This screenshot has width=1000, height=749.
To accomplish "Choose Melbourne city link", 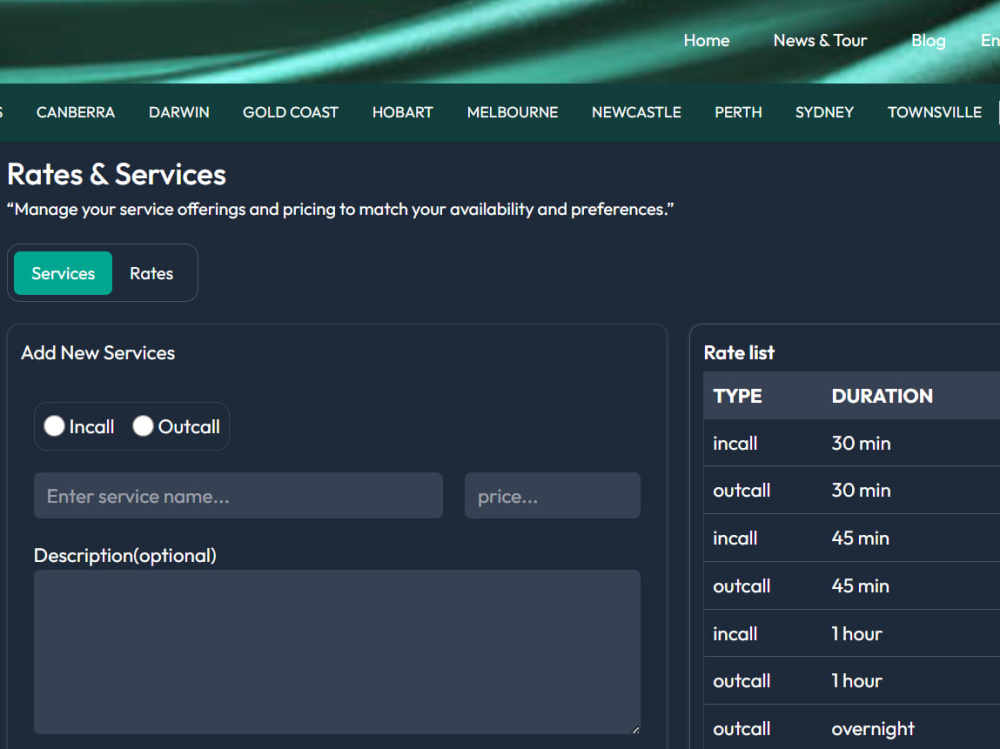I will 512,112.
